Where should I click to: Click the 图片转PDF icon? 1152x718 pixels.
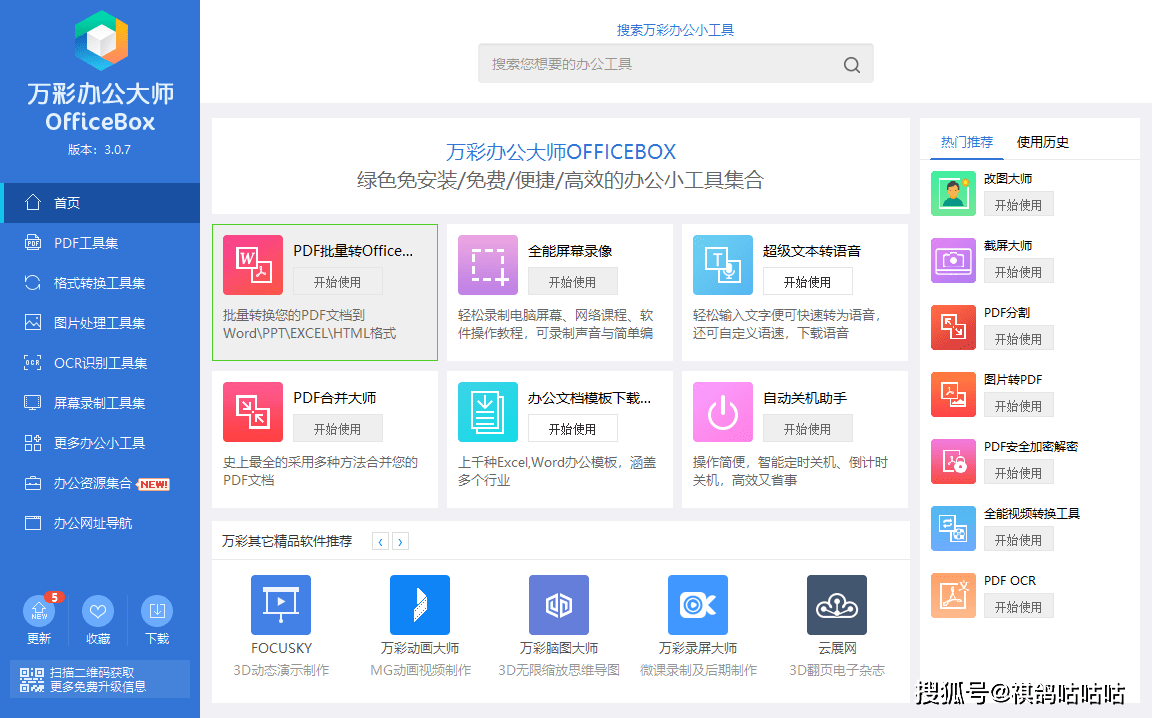[953, 395]
